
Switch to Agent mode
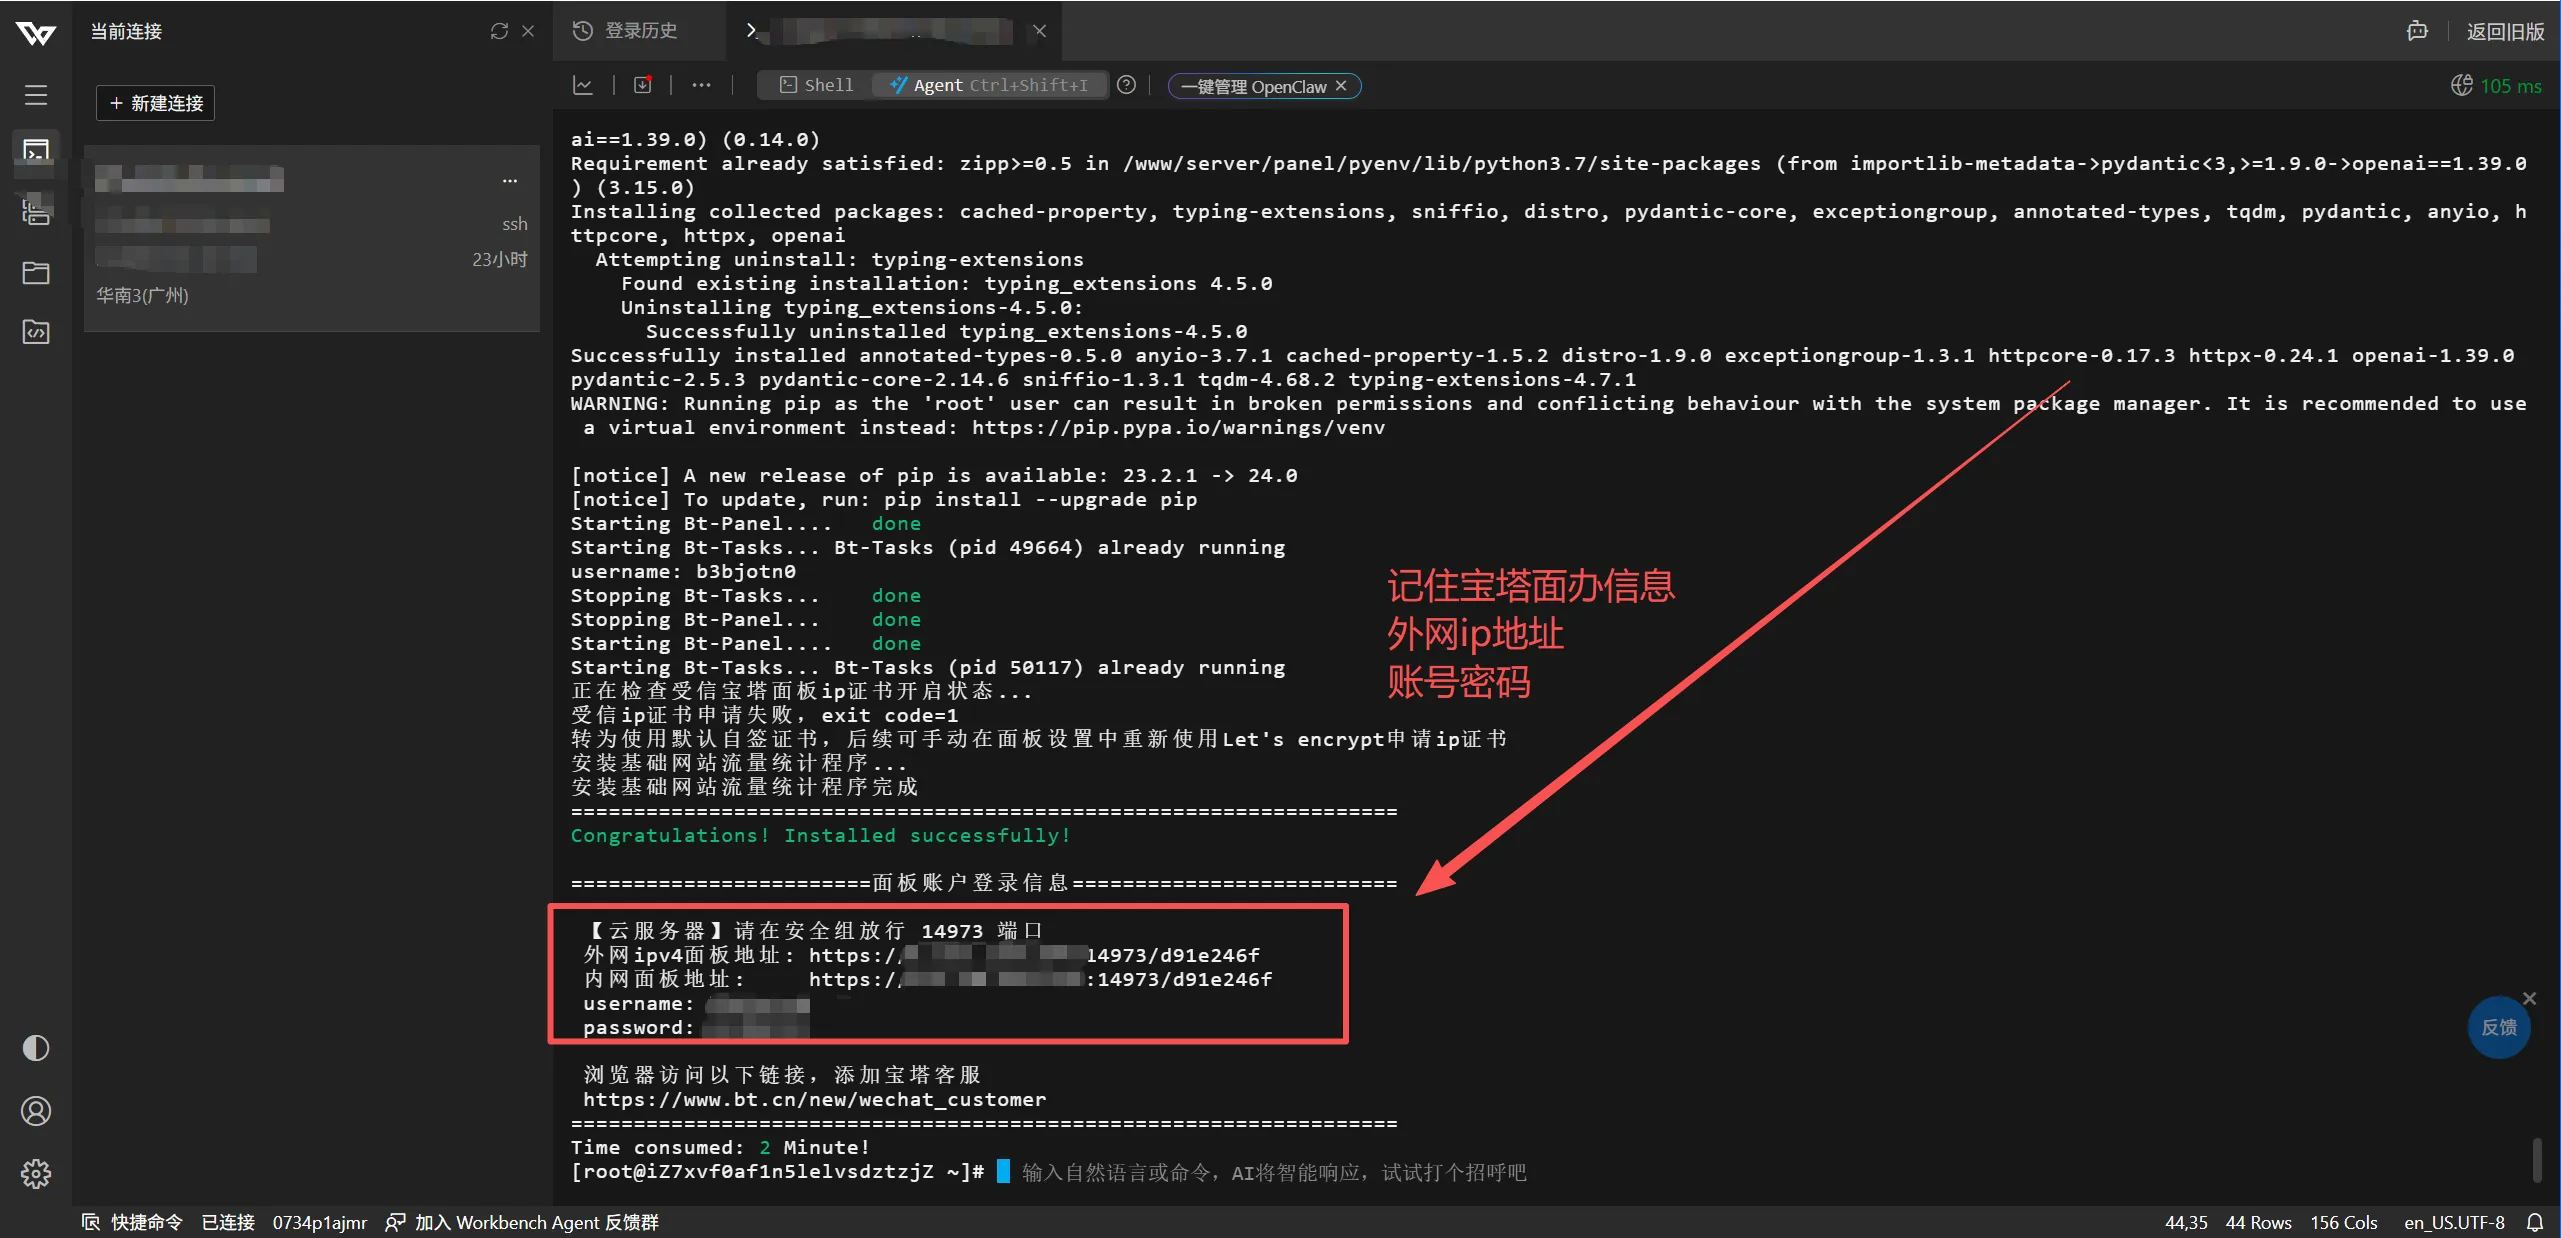pyautogui.click(x=989, y=85)
